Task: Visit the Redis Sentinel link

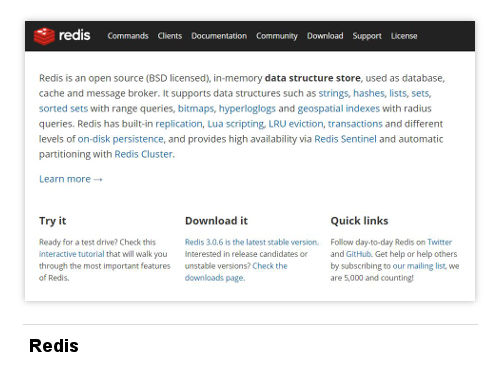Action: 345,139
